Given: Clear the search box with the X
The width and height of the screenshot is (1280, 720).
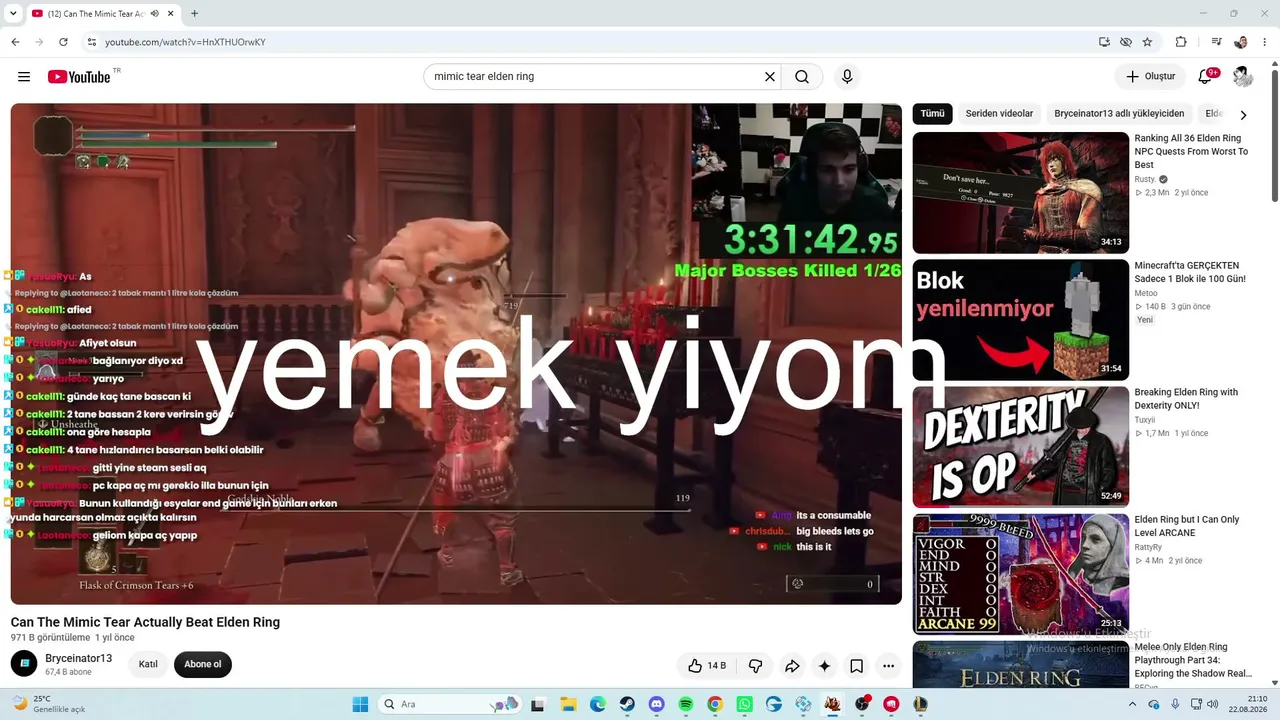Looking at the screenshot, I should point(770,77).
